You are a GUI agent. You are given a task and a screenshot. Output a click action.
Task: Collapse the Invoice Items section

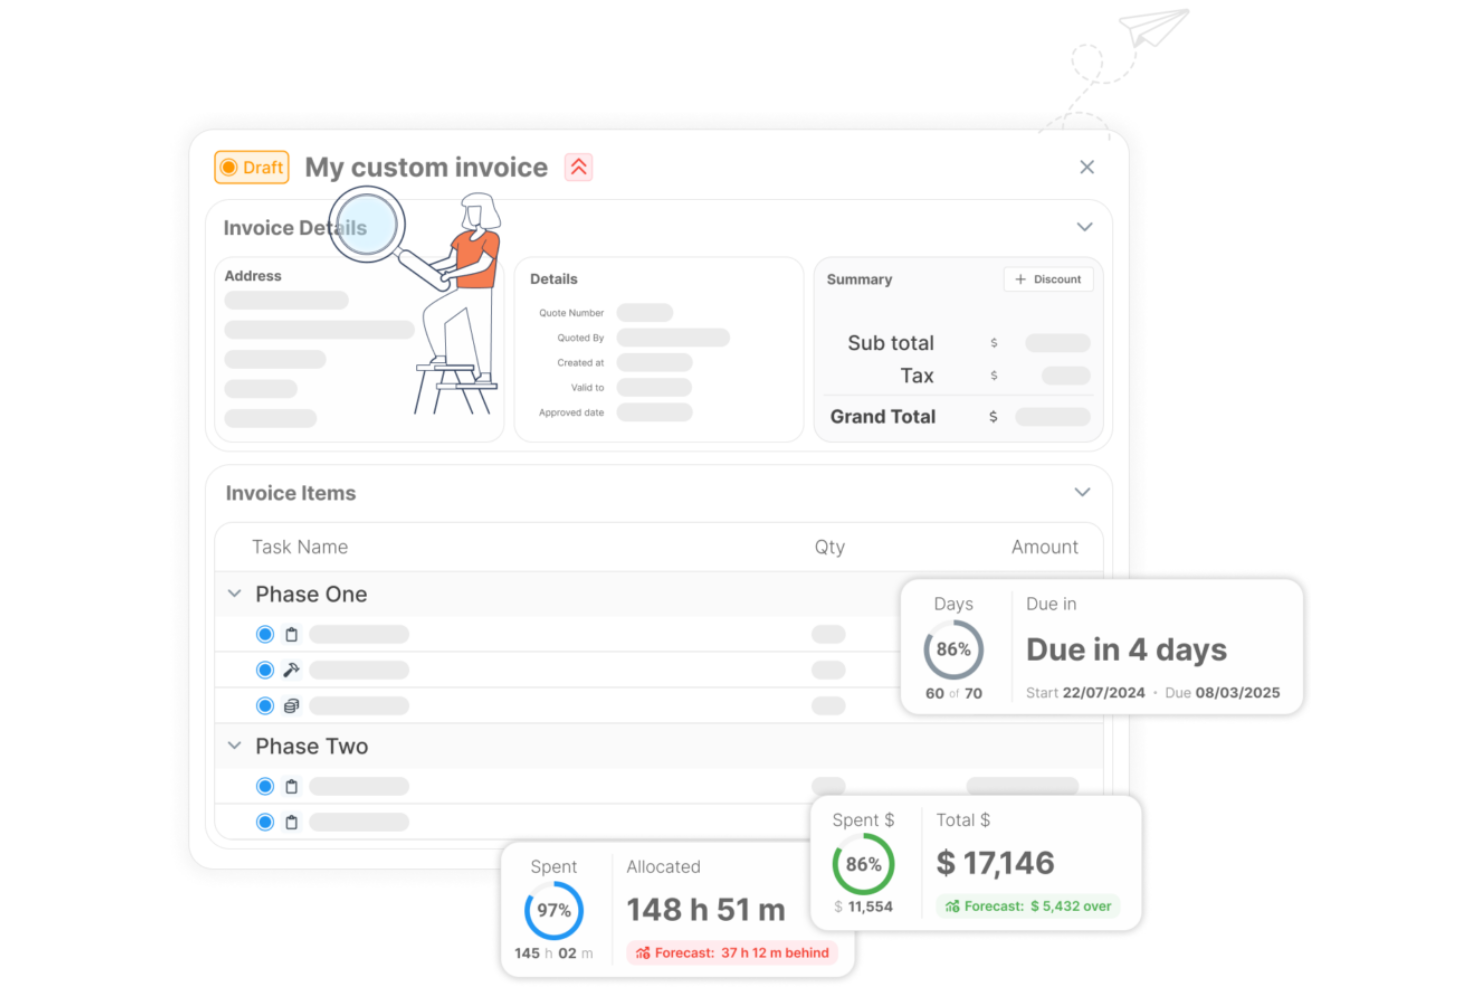1082,492
